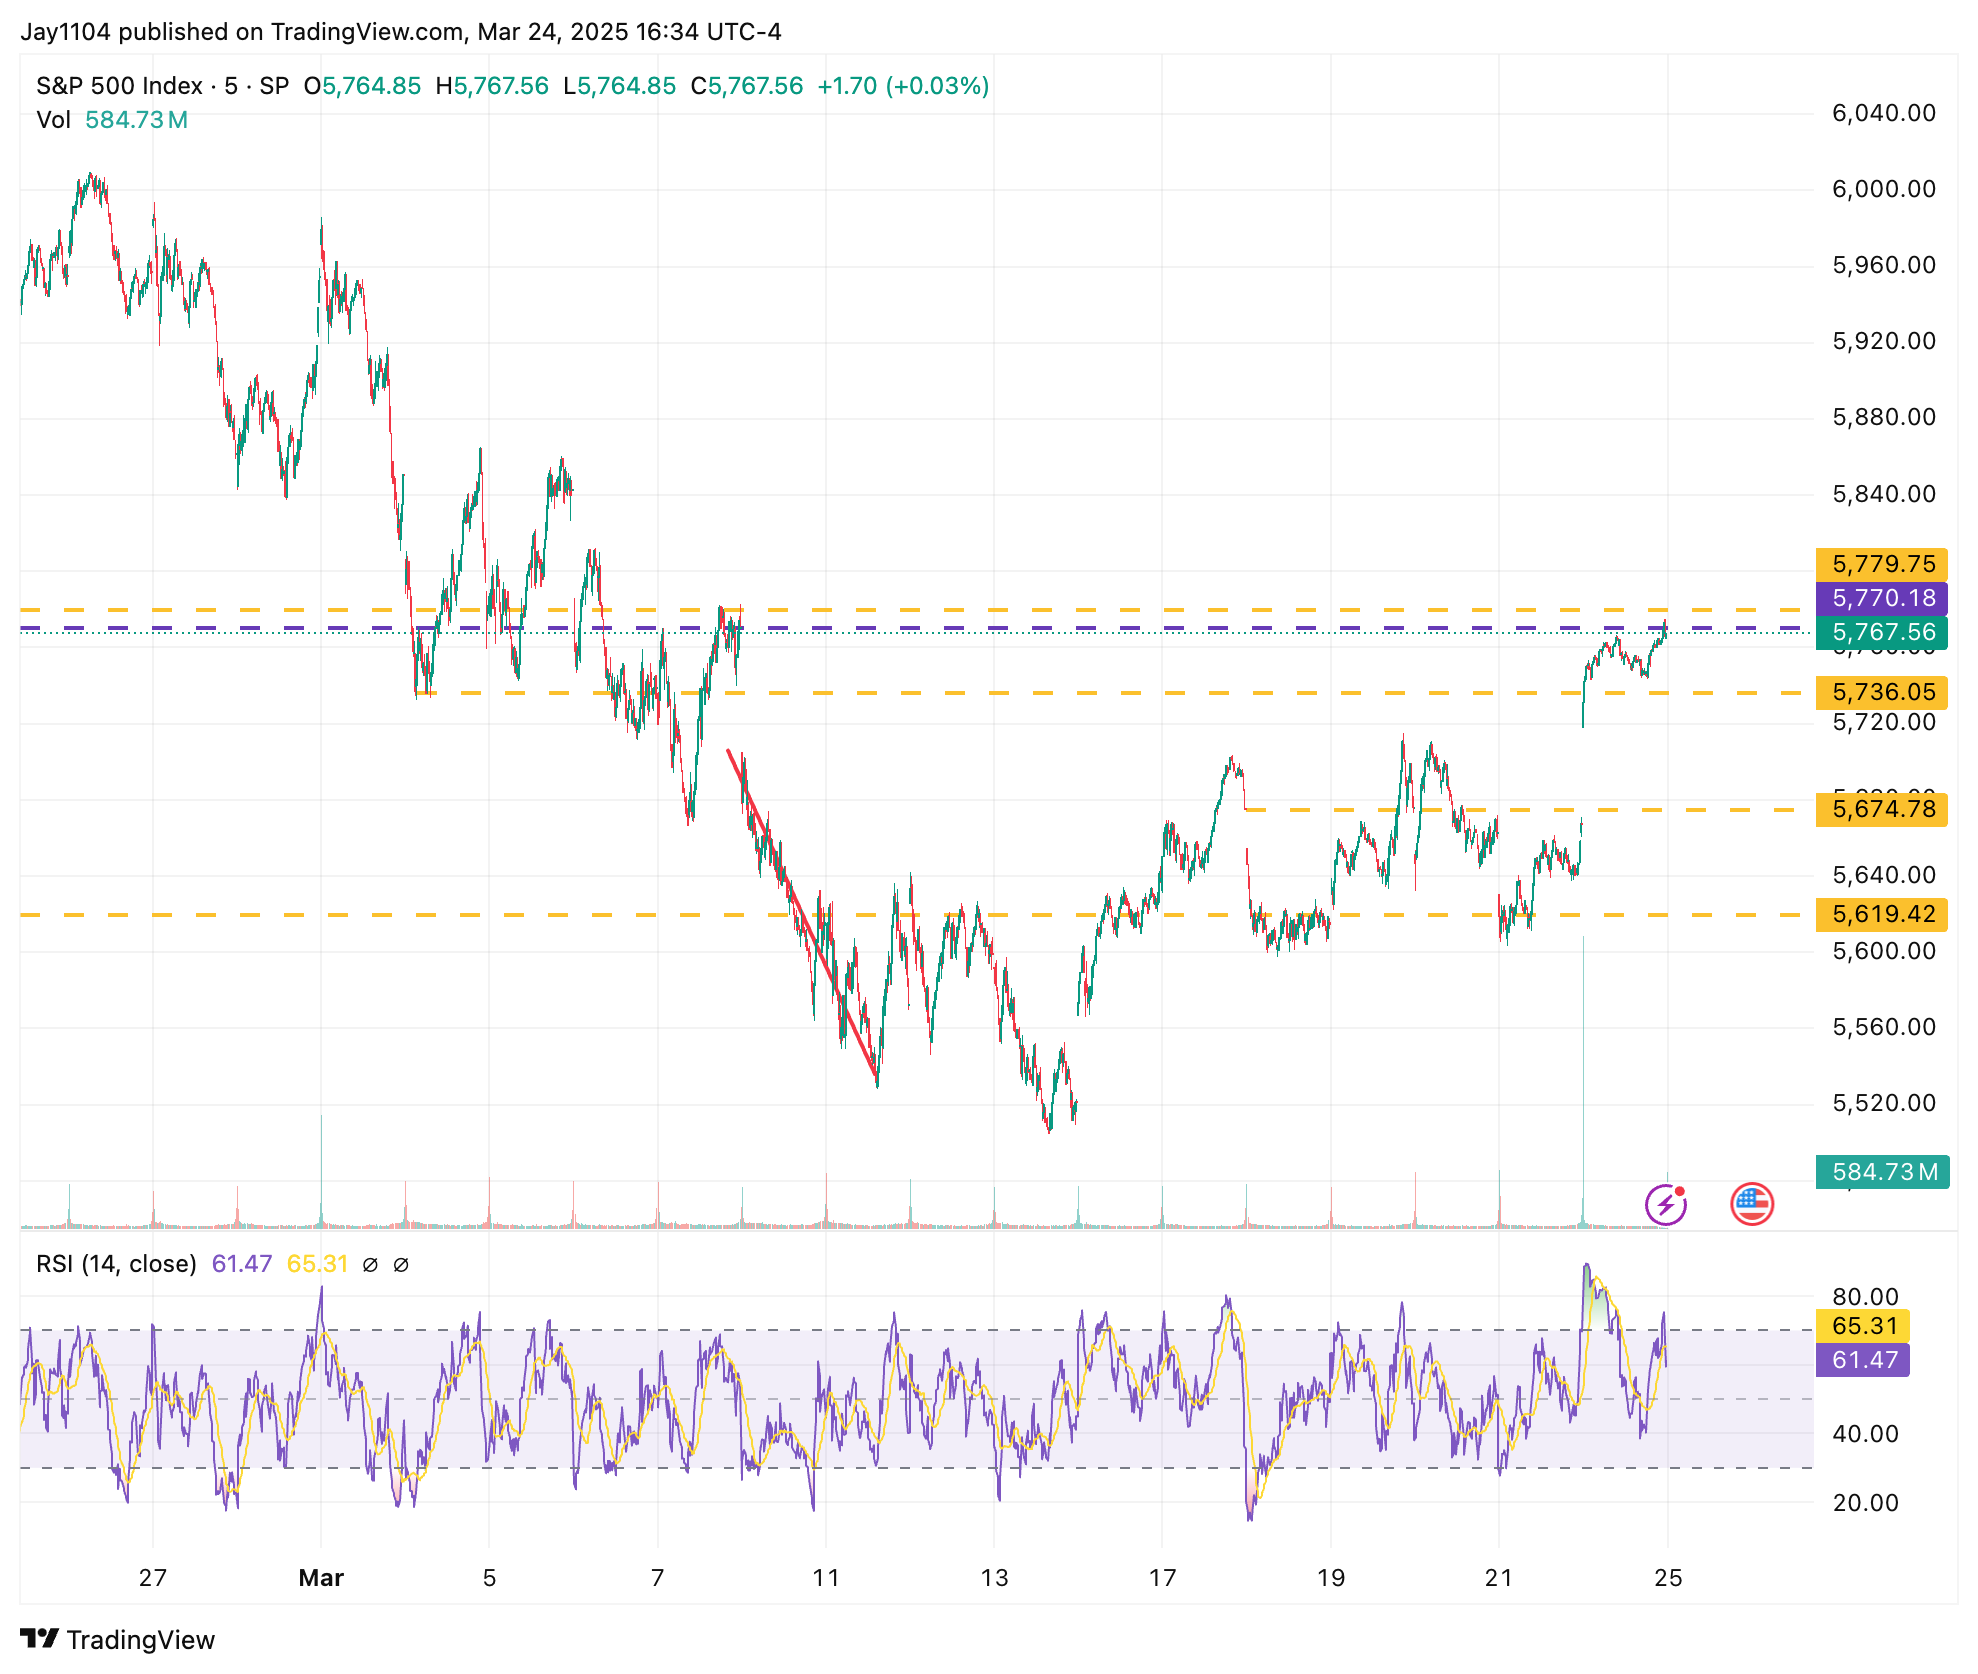
Task: Click the 17 date label on time axis
Action: pyautogui.click(x=1162, y=1578)
